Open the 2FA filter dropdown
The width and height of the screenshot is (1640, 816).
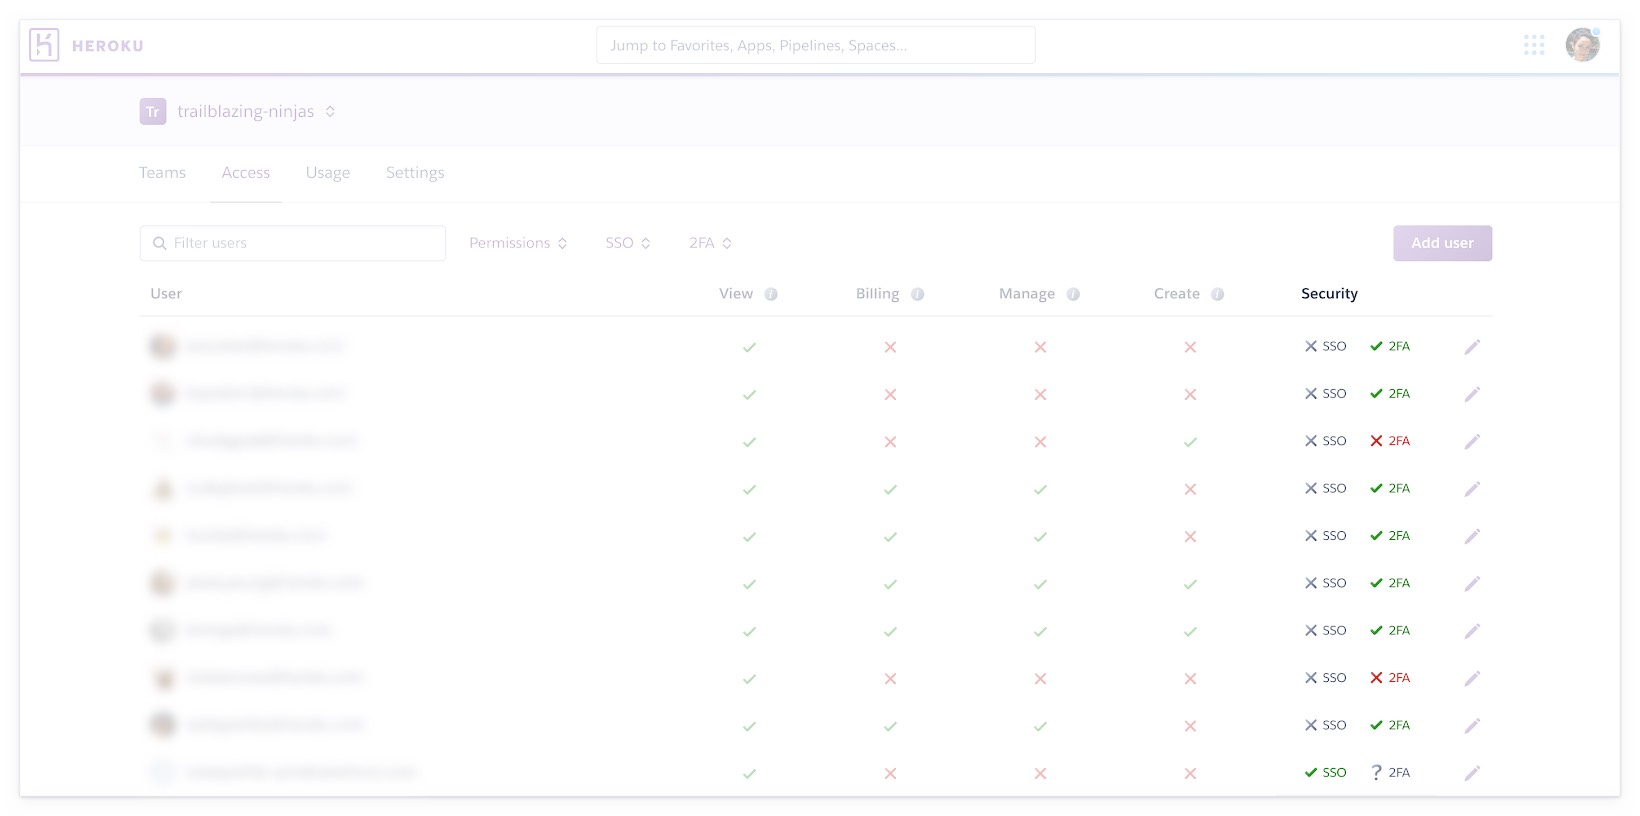710,243
